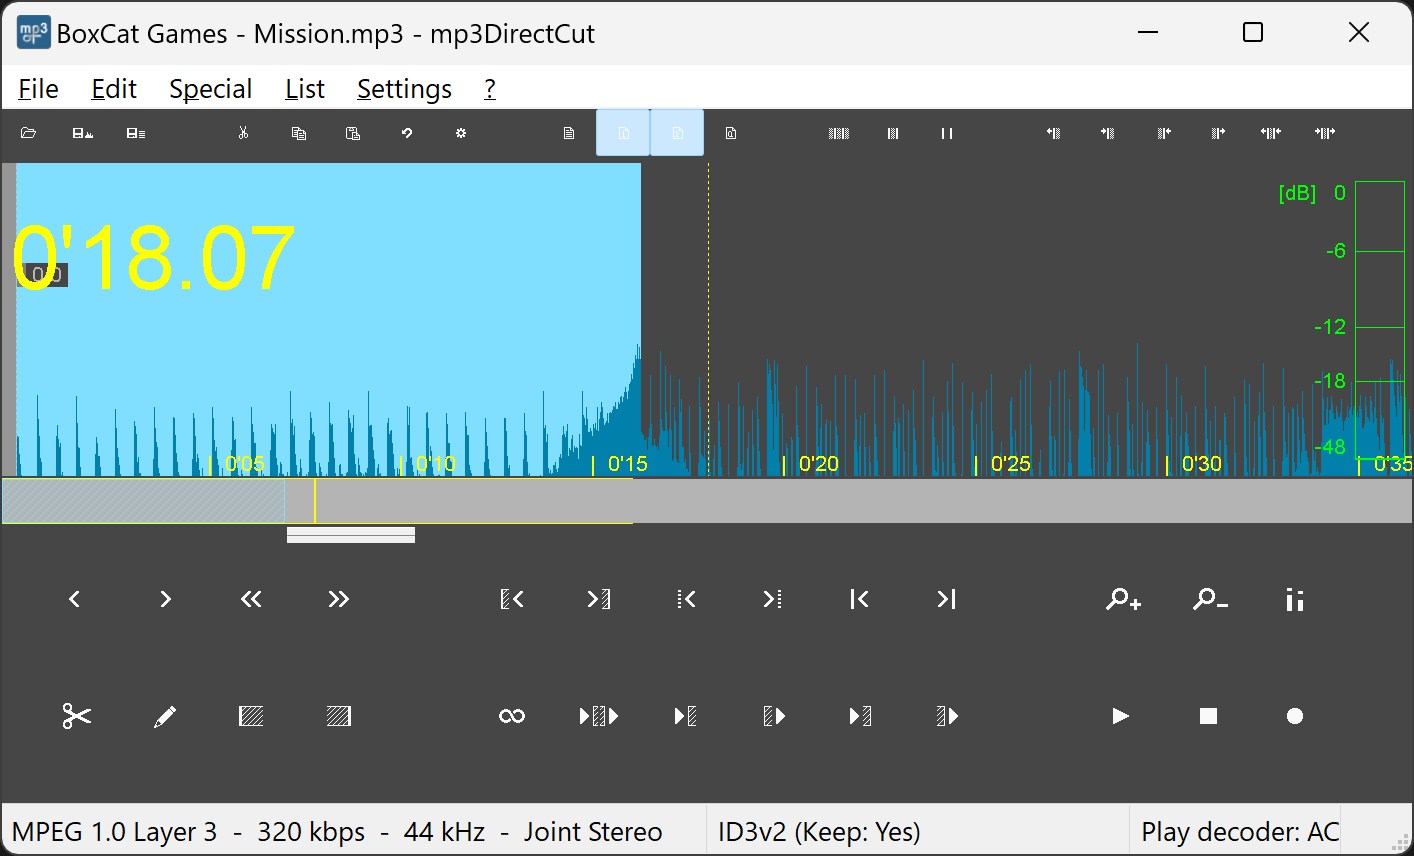Image resolution: width=1414 pixels, height=856 pixels.
Task: Open the List menu
Action: tap(305, 89)
